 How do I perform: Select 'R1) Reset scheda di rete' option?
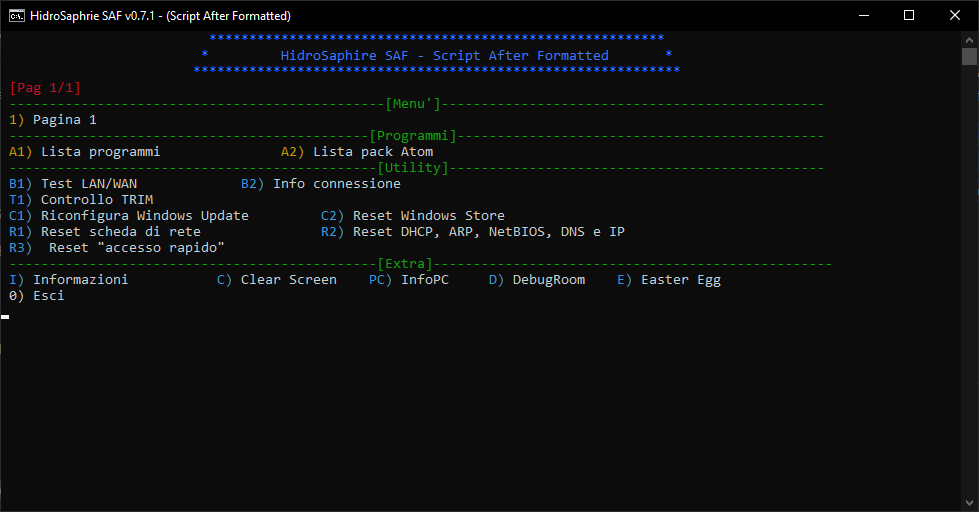pyautogui.click(x=105, y=232)
